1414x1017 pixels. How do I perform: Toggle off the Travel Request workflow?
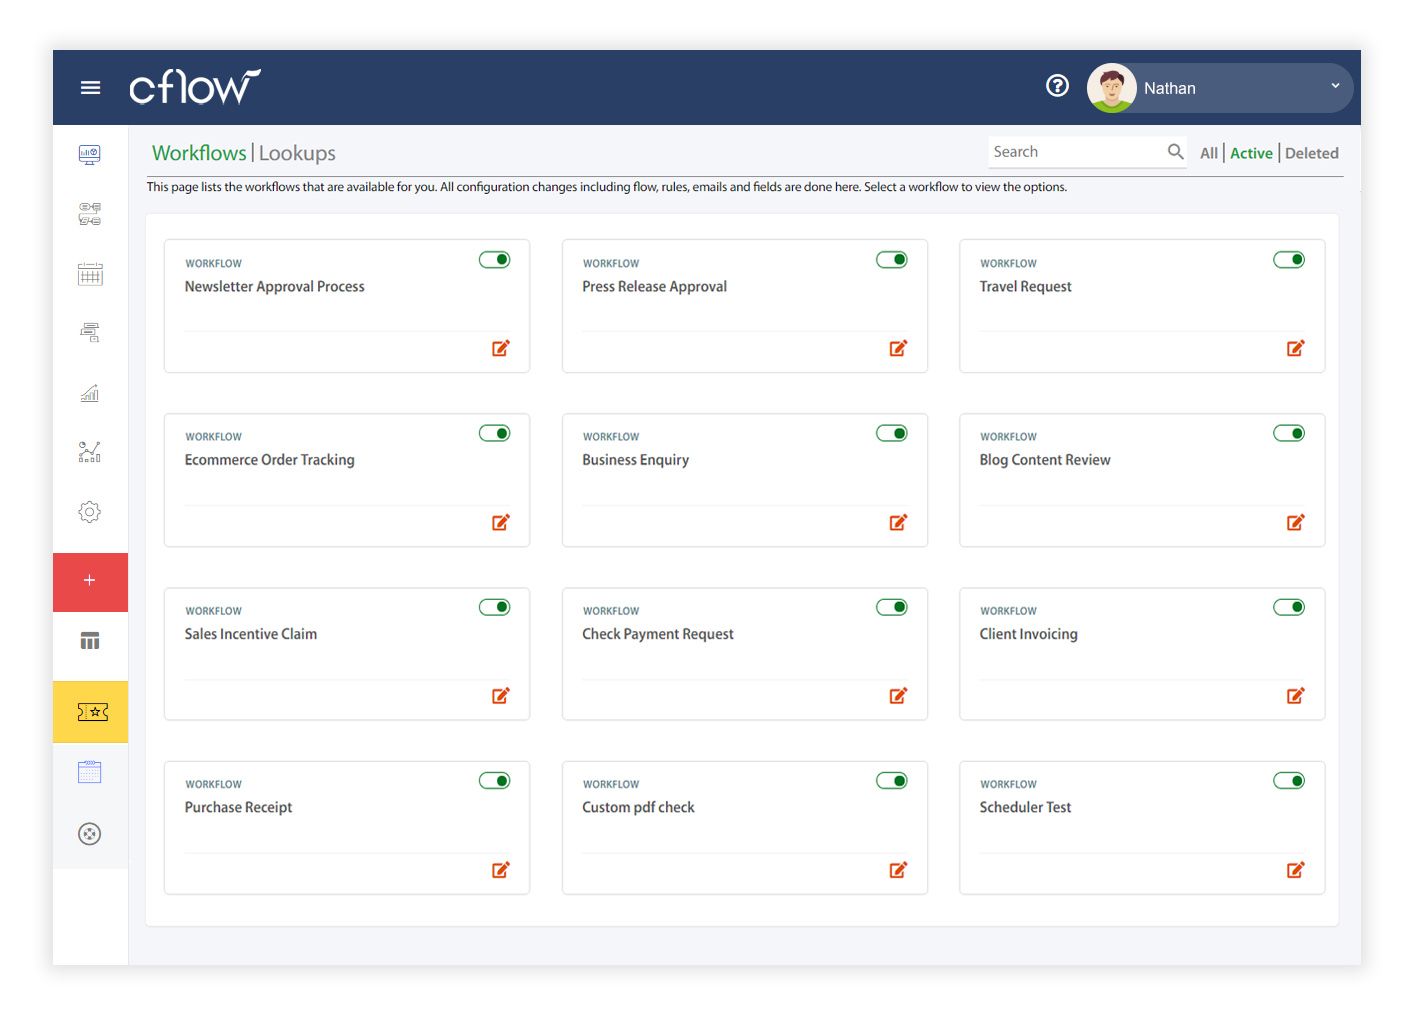1288,260
